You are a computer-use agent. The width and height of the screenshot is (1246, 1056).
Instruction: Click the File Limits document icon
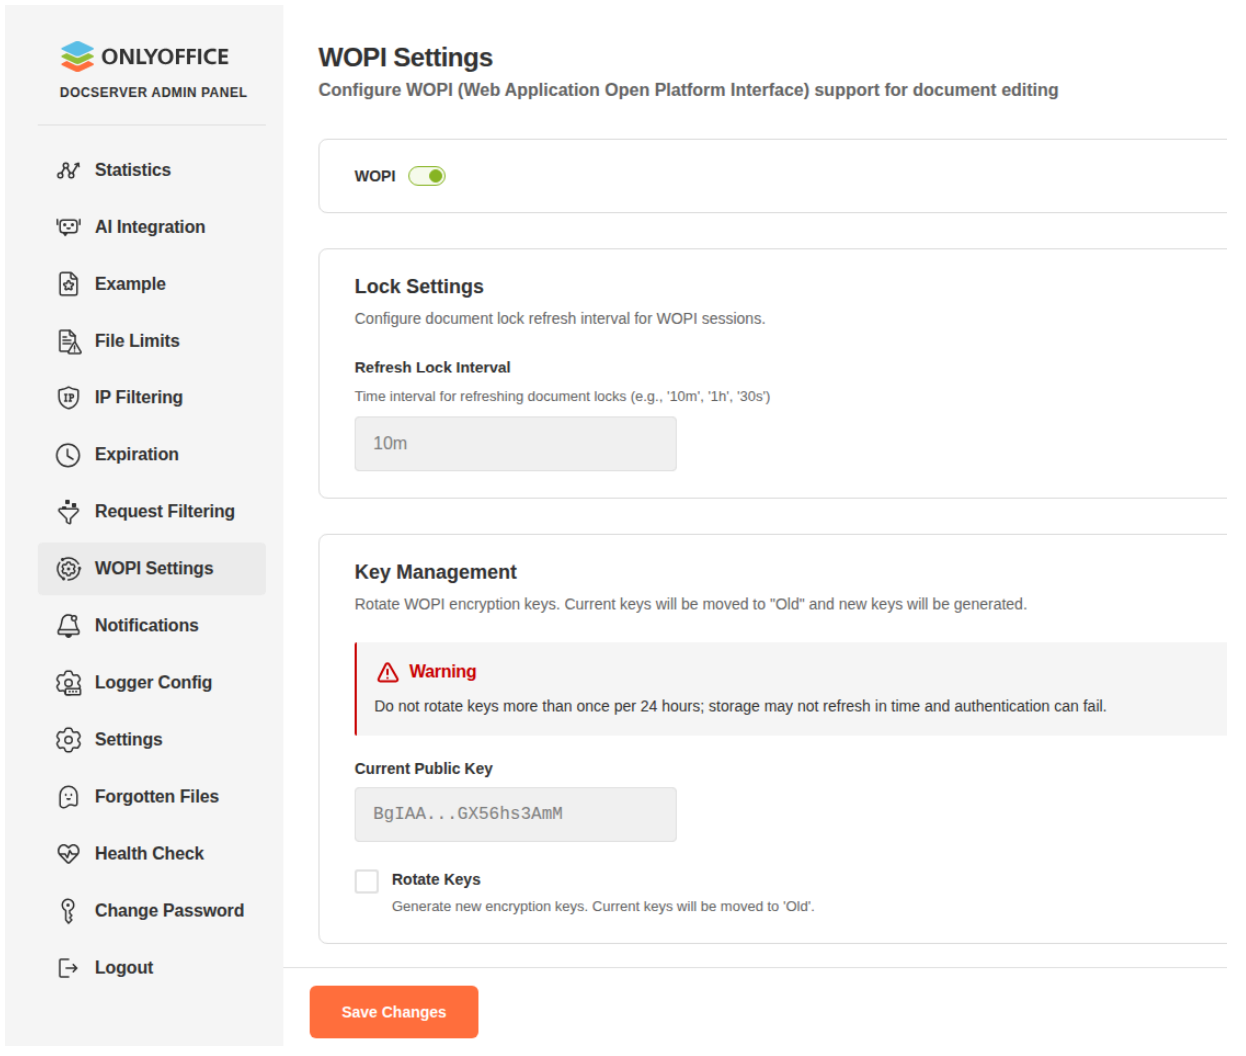pos(68,341)
